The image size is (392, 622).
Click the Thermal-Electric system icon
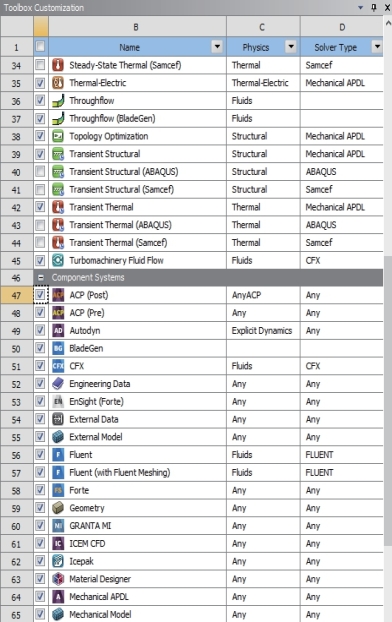click(x=58, y=83)
